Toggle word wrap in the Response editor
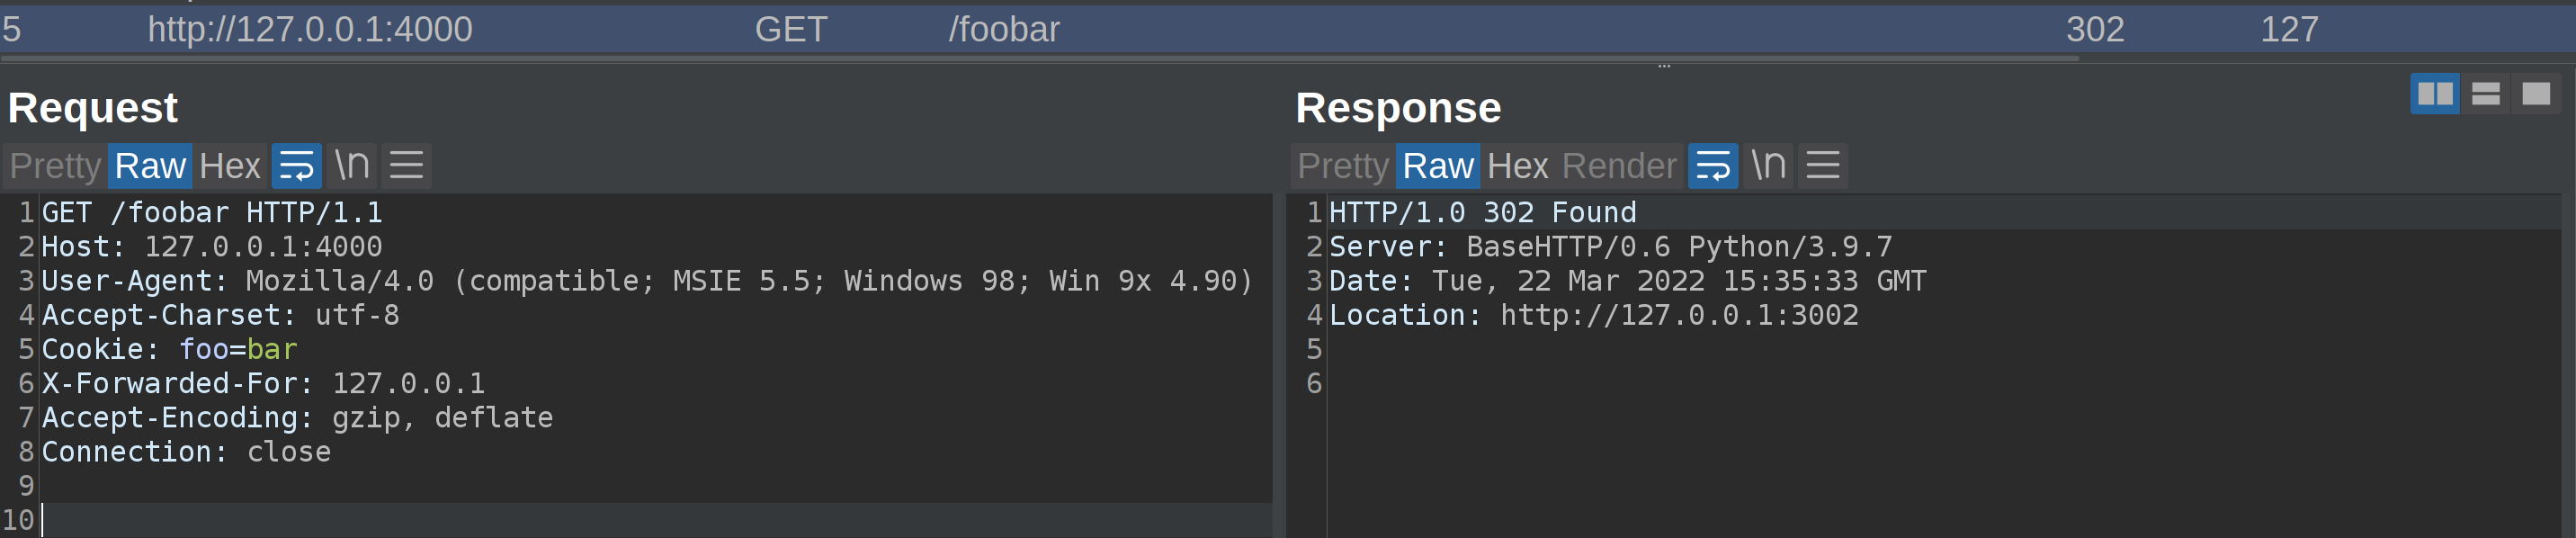 [1713, 165]
